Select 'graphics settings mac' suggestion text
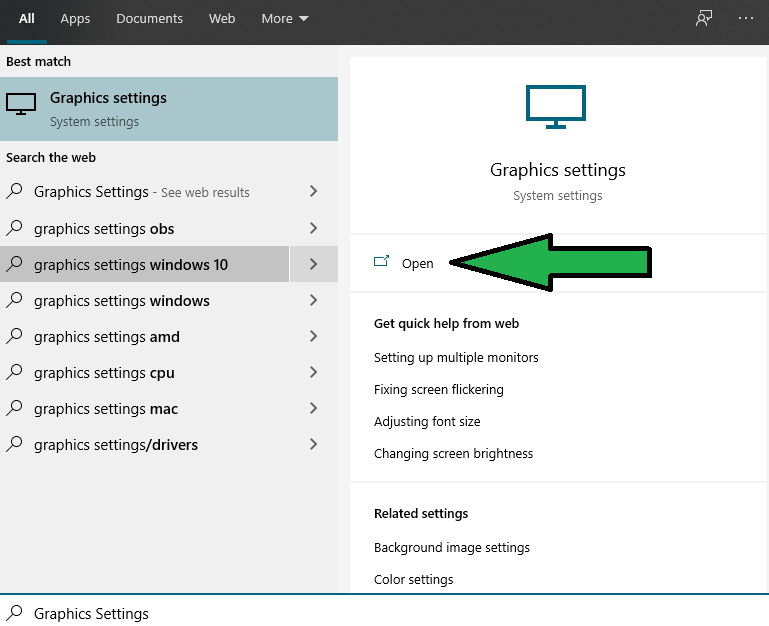 106,409
